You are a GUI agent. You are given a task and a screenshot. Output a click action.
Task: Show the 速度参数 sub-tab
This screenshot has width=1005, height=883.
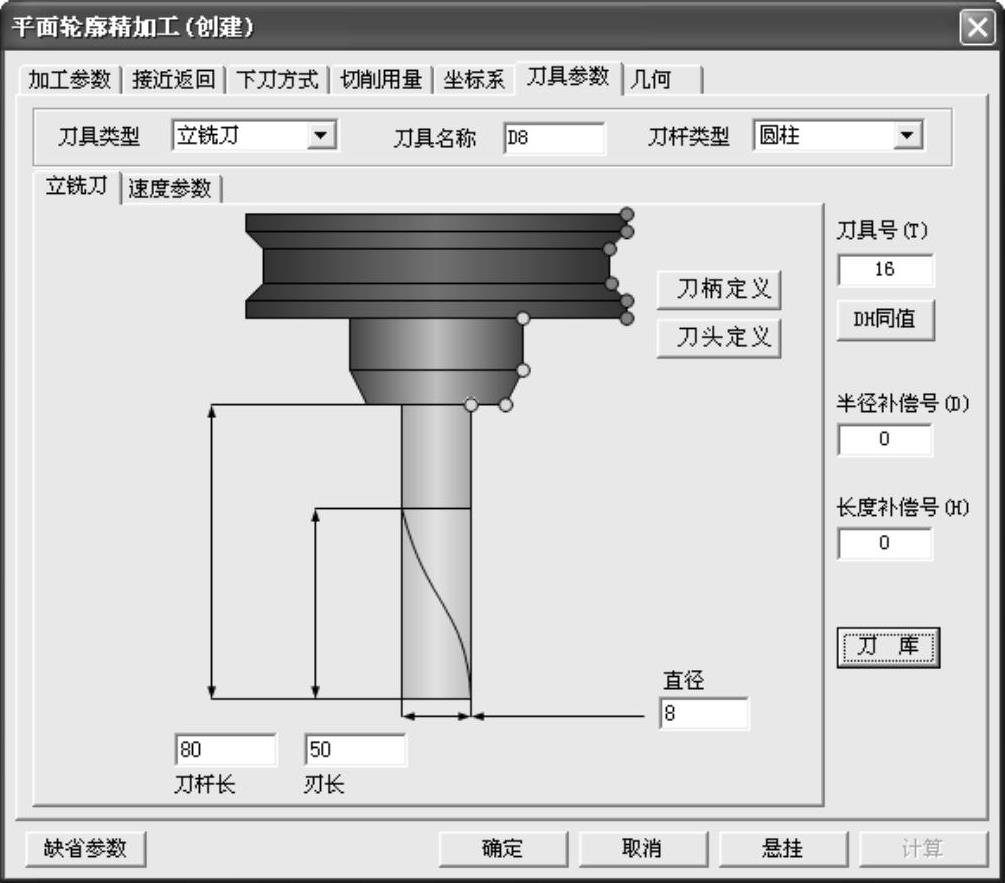point(170,189)
